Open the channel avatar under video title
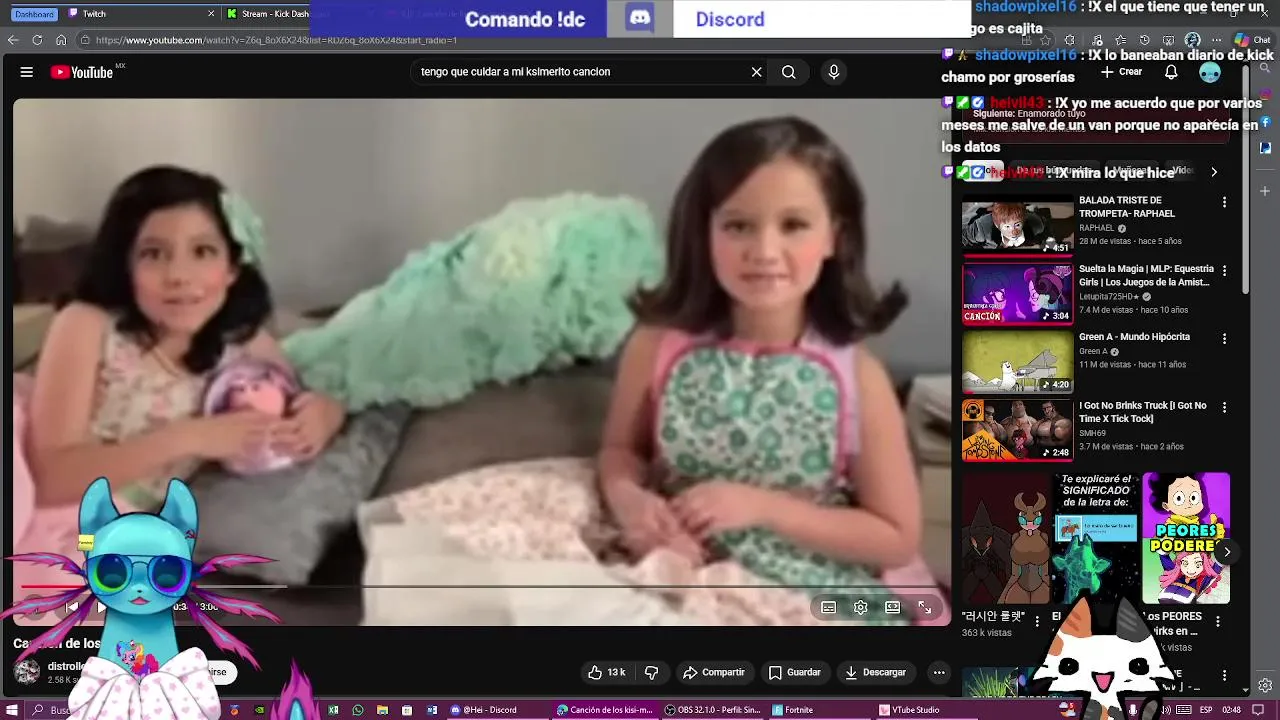This screenshot has width=1280, height=720. [27, 672]
